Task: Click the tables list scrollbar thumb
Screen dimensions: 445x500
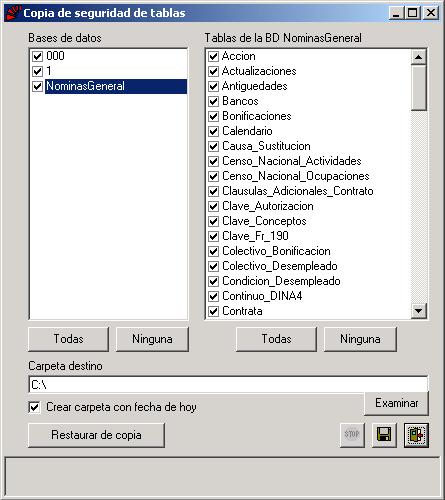Action: (x=418, y=87)
